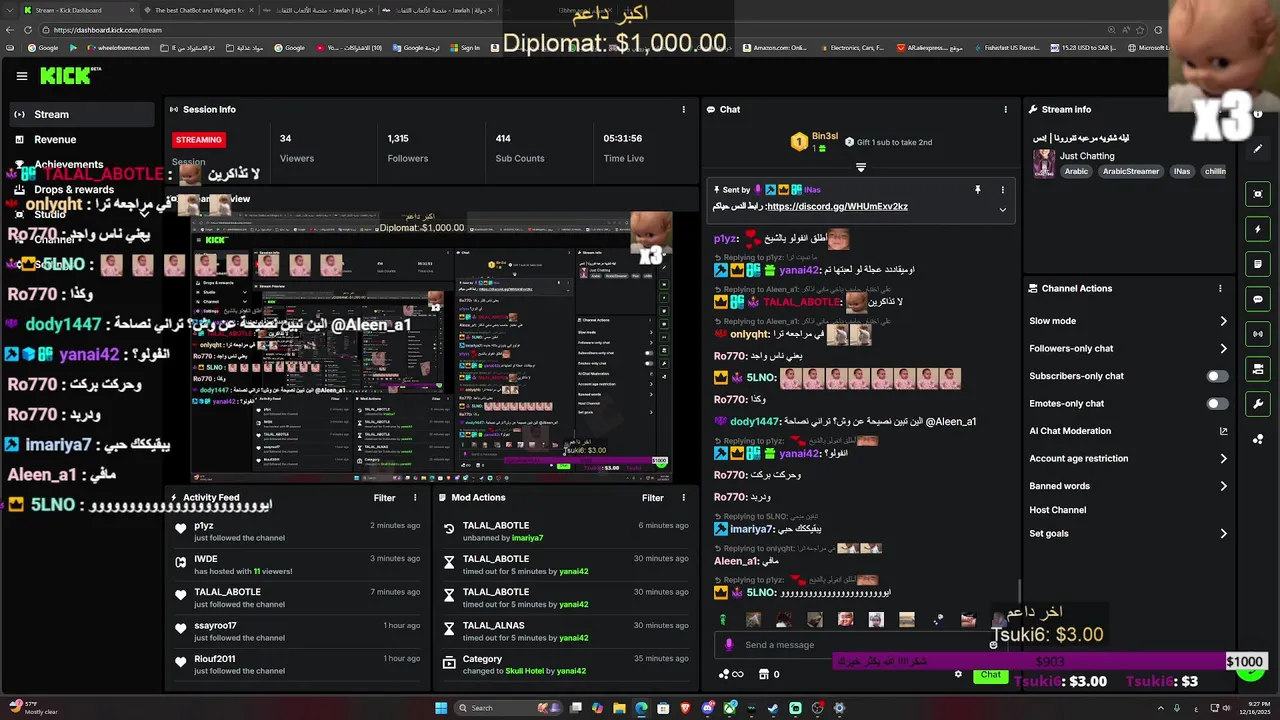The width and height of the screenshot is (1280, 720).
Task: Open Channel Actions three-dot menu
Action: coord(1220,288)
